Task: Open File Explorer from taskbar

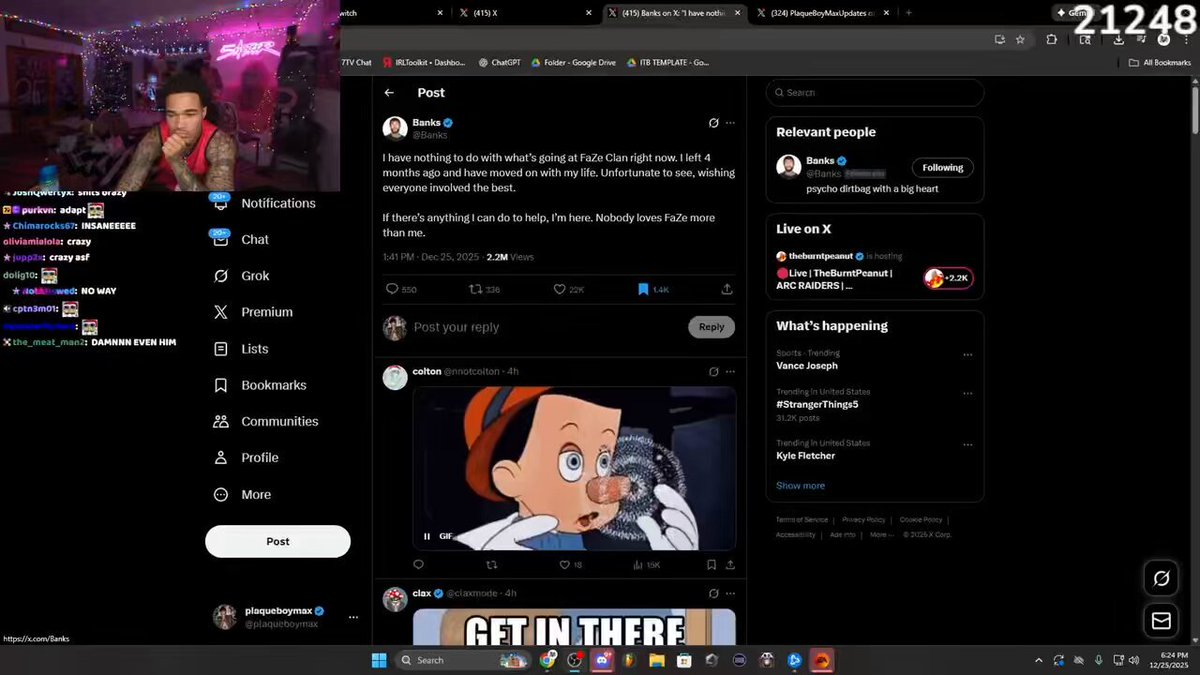Action: (657, 660)
